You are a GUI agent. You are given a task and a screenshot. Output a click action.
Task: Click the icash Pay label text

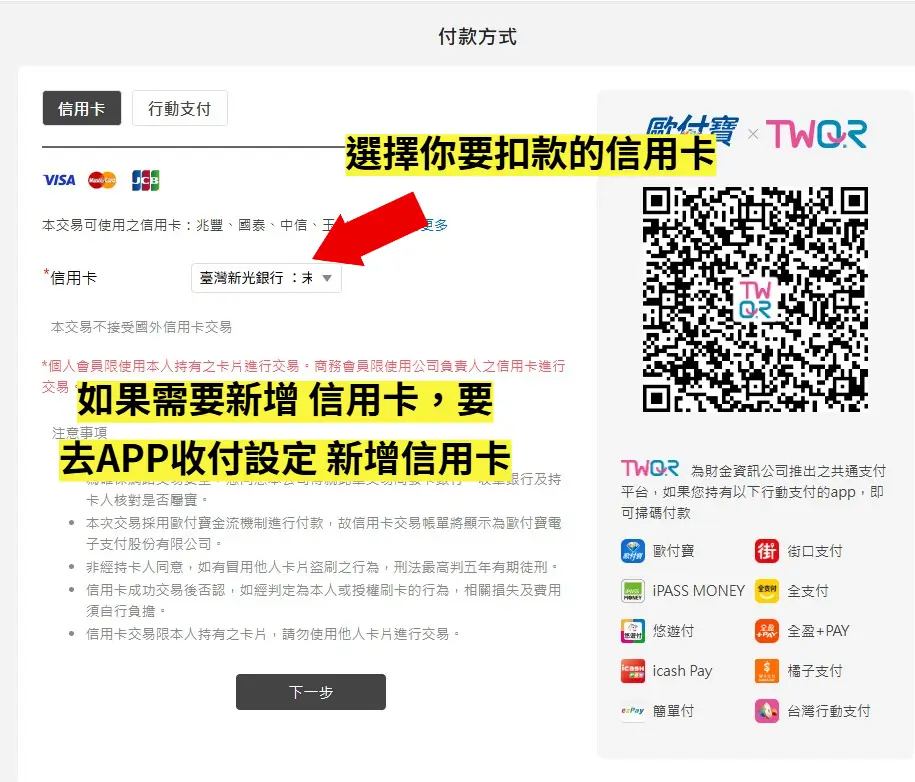click(682, 671)
